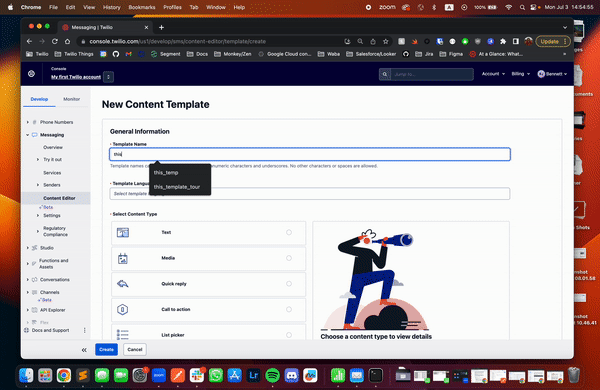The image size is (600, 390).
Task: Open Terminal from the Dock
Action: (x=376, y=375)
